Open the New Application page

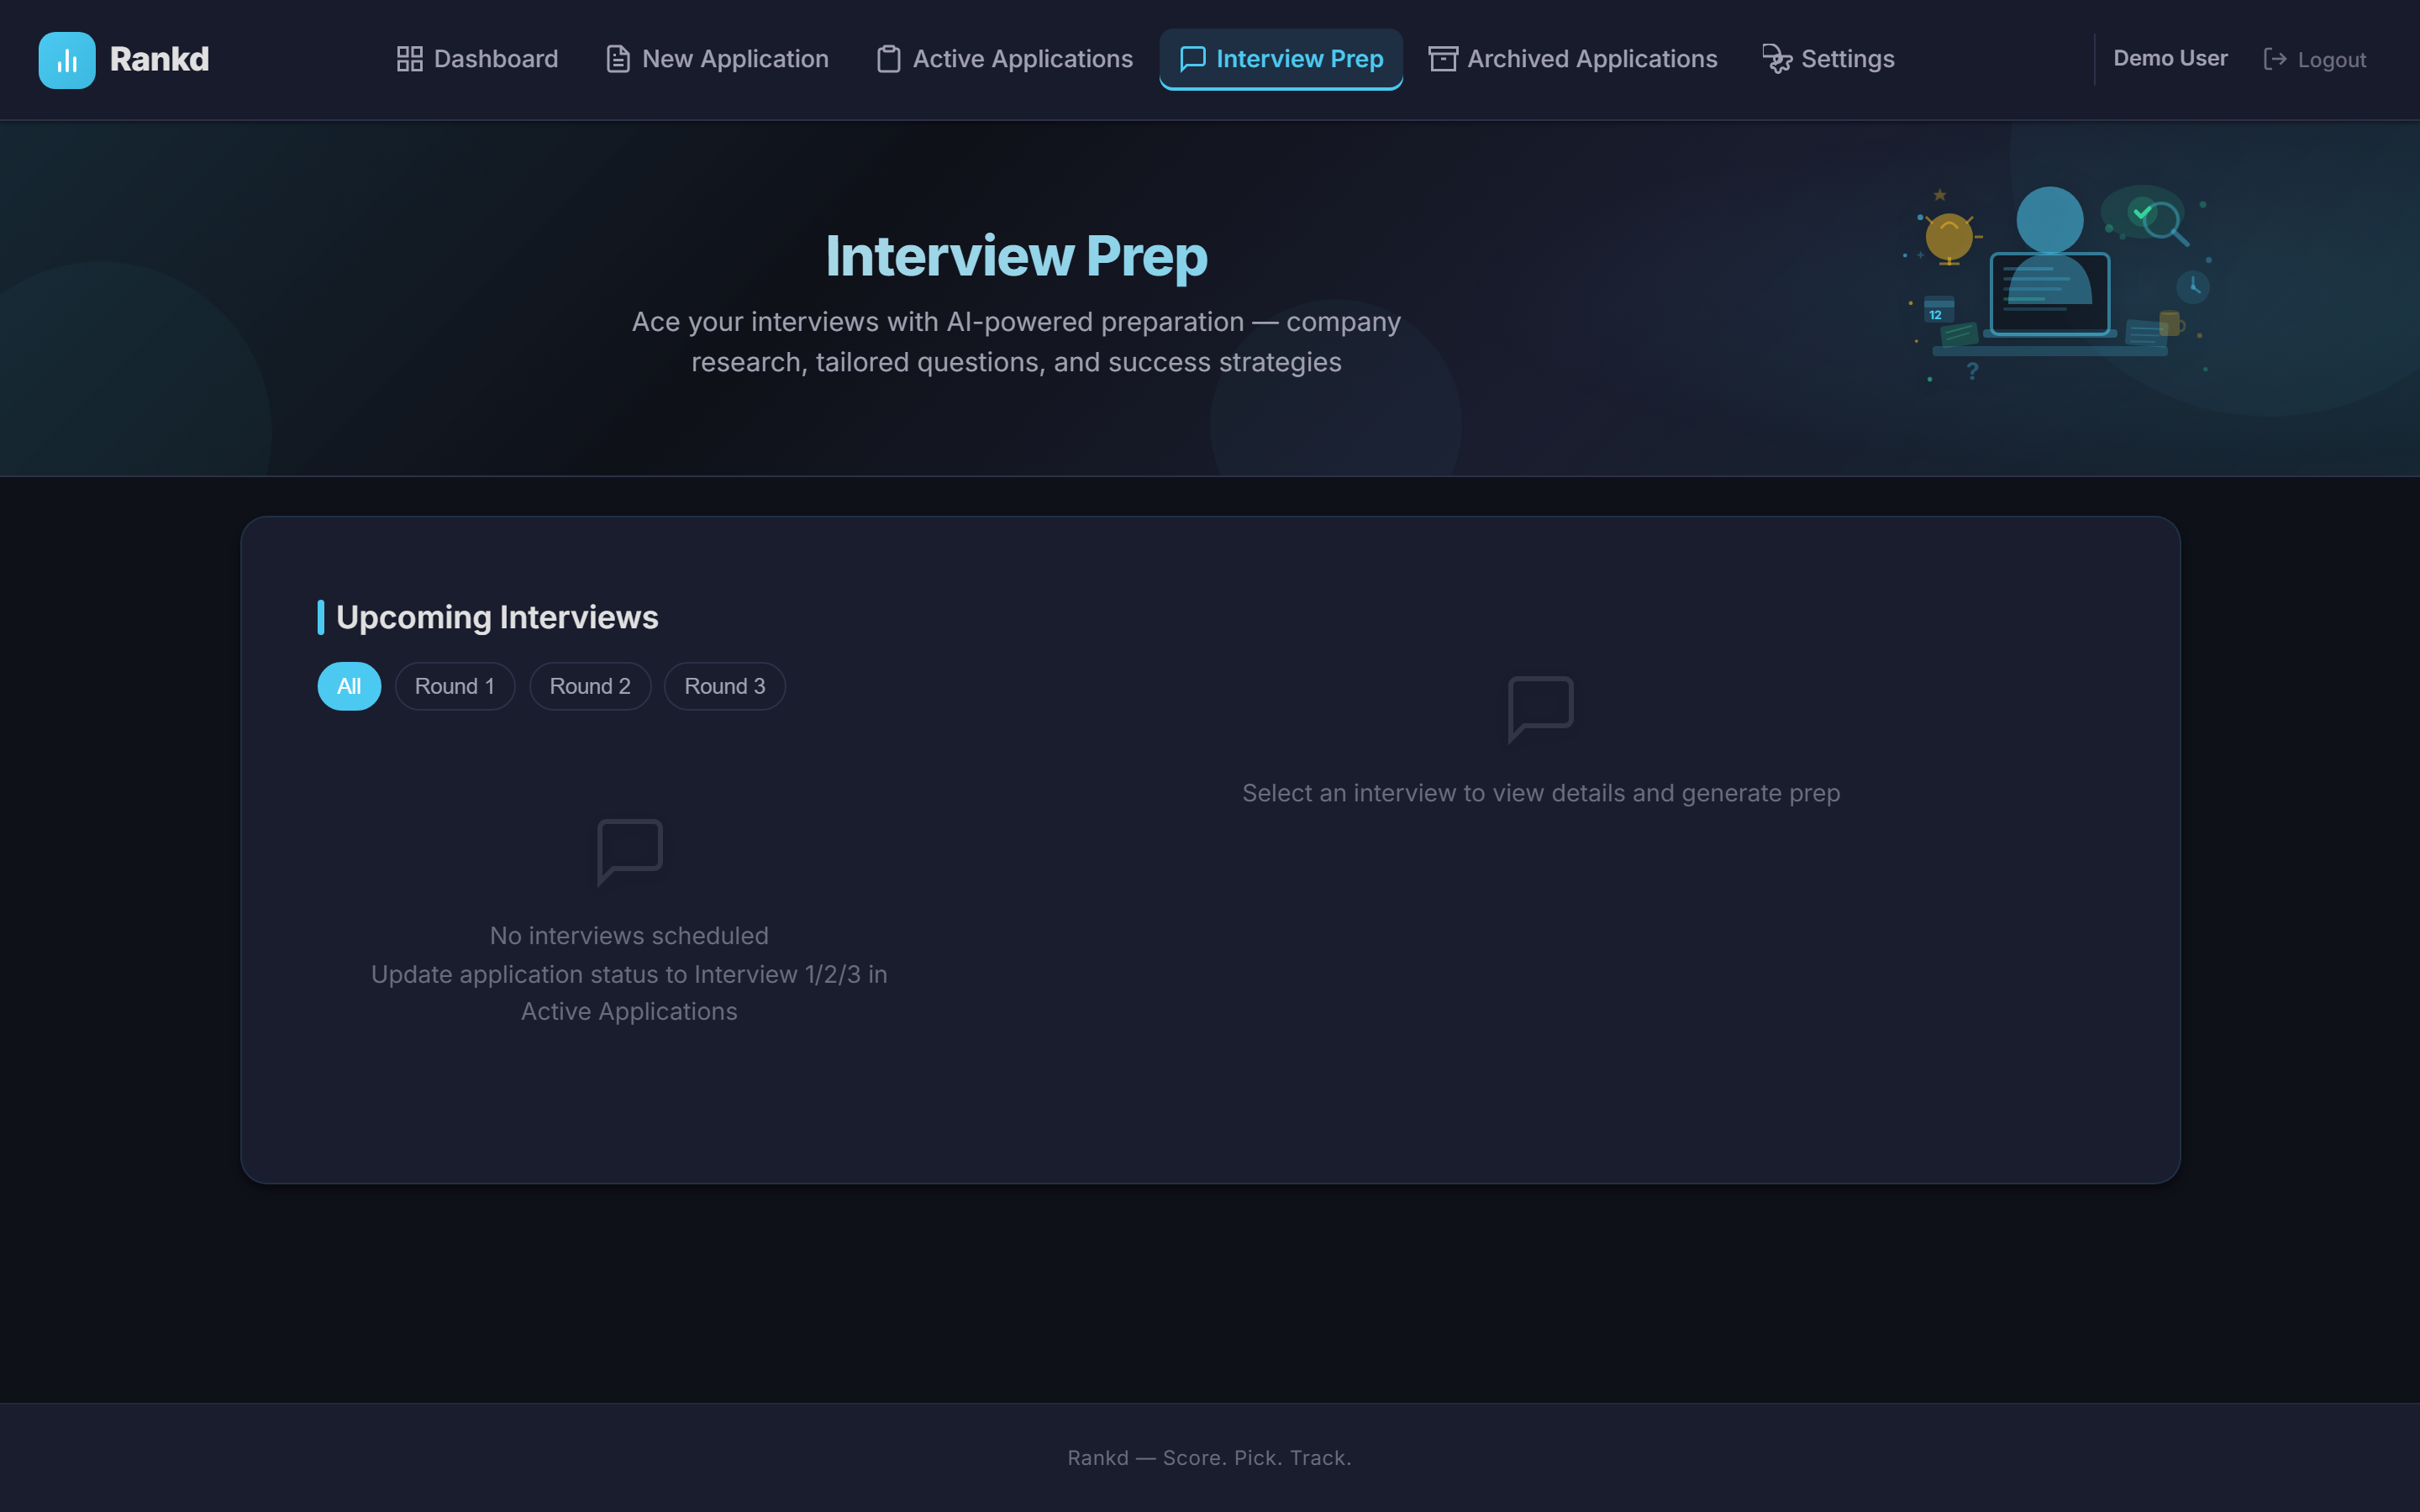click(x=716, y=58)
